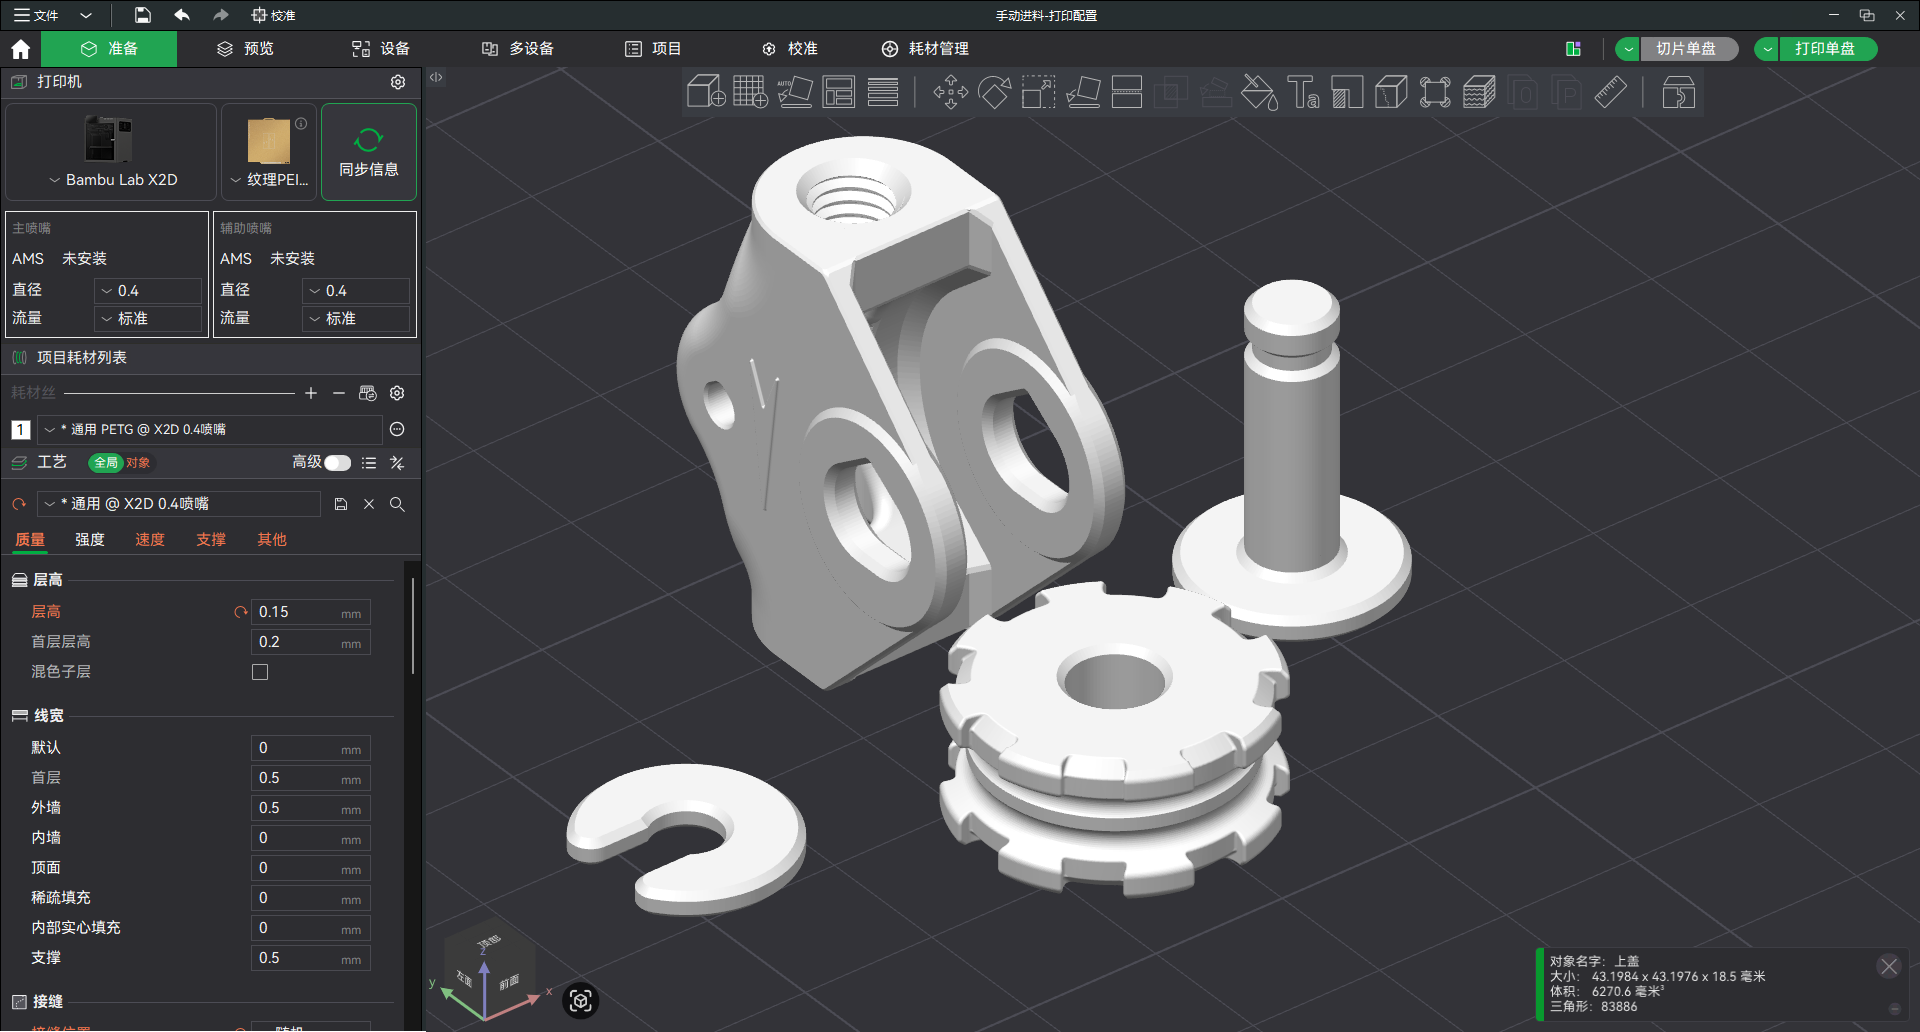Open the 通用 @ X2D process preset dropdown
This screenshot has height=1032, width=1920.
tap(180, 504)
